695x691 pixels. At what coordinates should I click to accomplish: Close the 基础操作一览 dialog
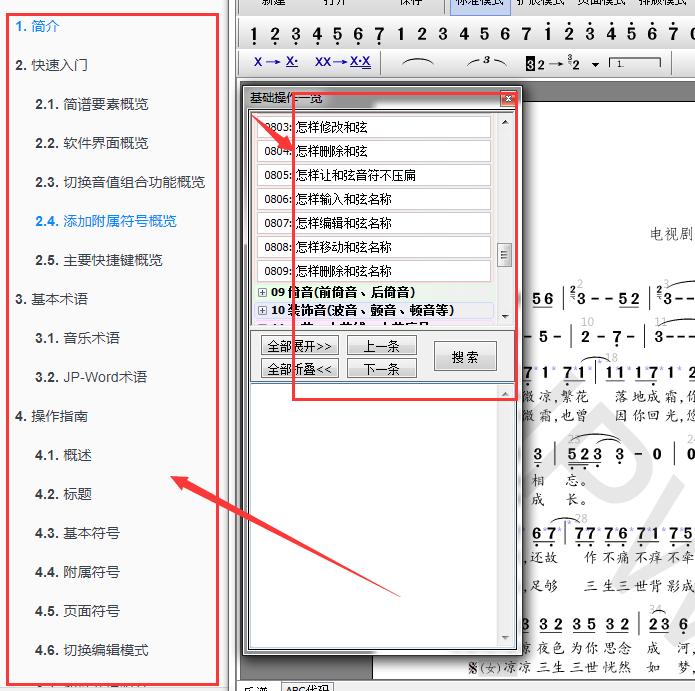click(x=509, y=98)
